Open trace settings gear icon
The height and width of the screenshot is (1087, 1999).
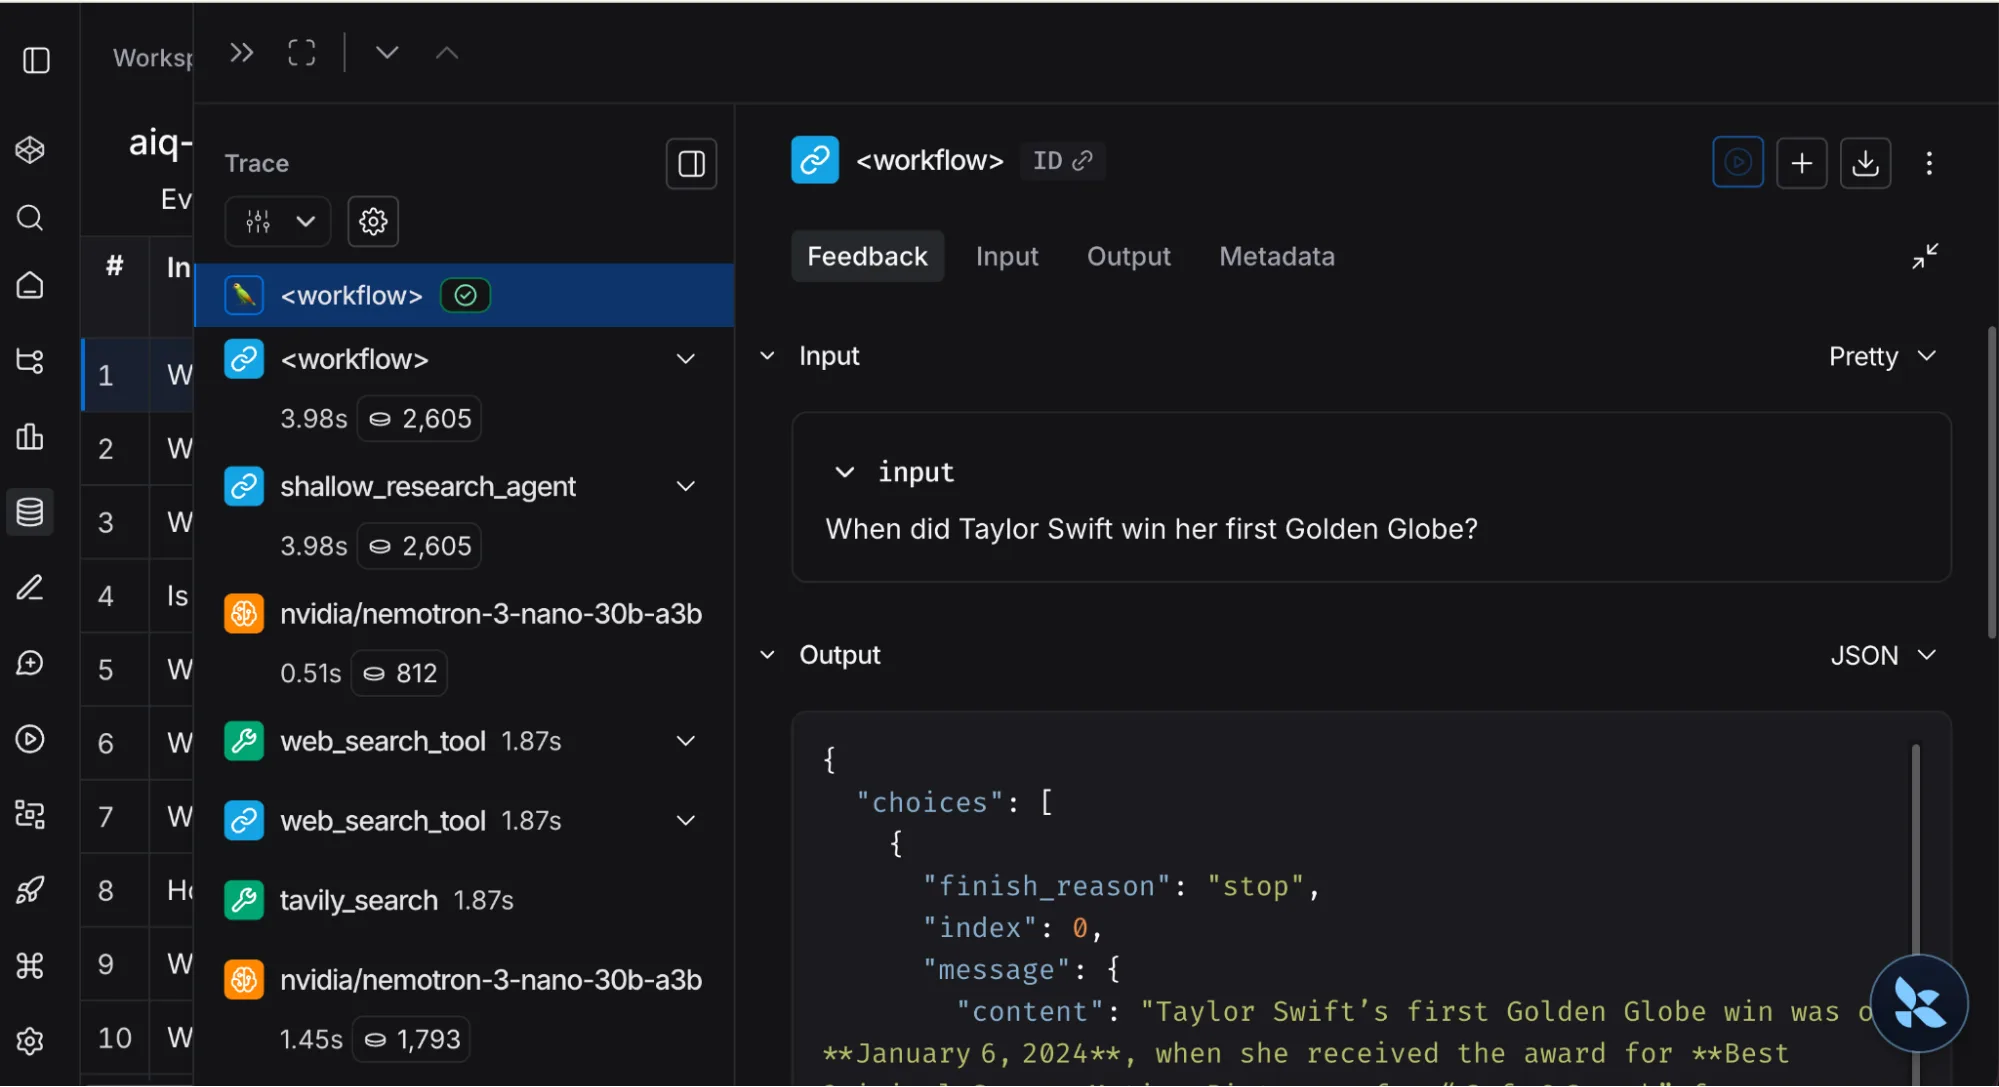373,221
